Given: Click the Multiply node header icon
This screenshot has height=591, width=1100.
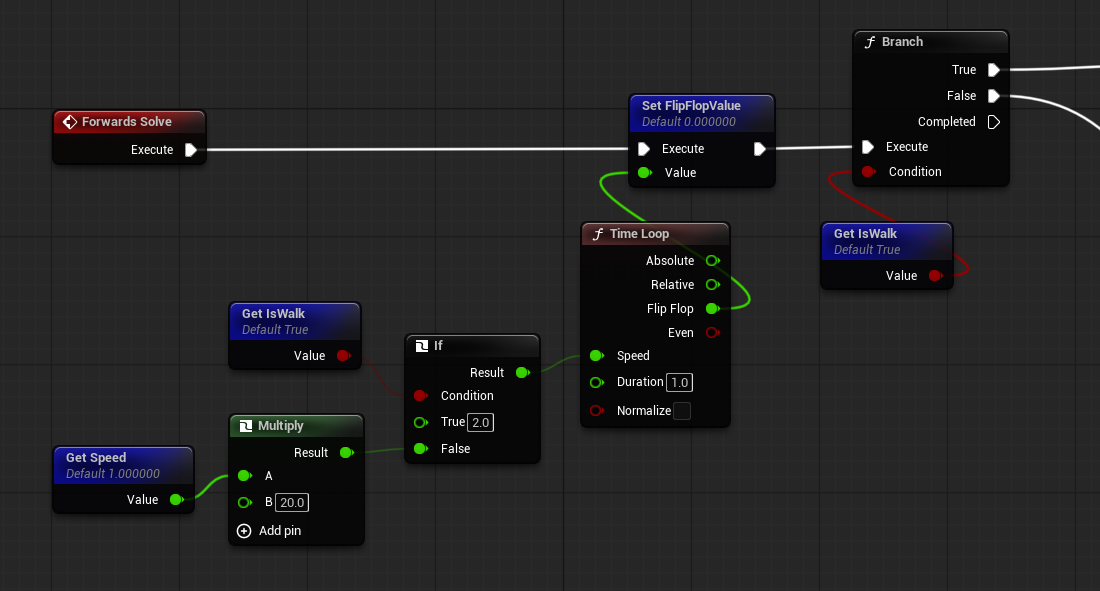Looking at the screenshot, I should 245,425.
